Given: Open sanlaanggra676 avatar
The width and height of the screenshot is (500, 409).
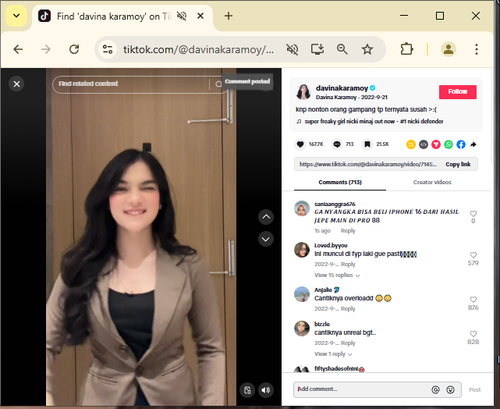Looking at the screenshot, I should [302, 208].
